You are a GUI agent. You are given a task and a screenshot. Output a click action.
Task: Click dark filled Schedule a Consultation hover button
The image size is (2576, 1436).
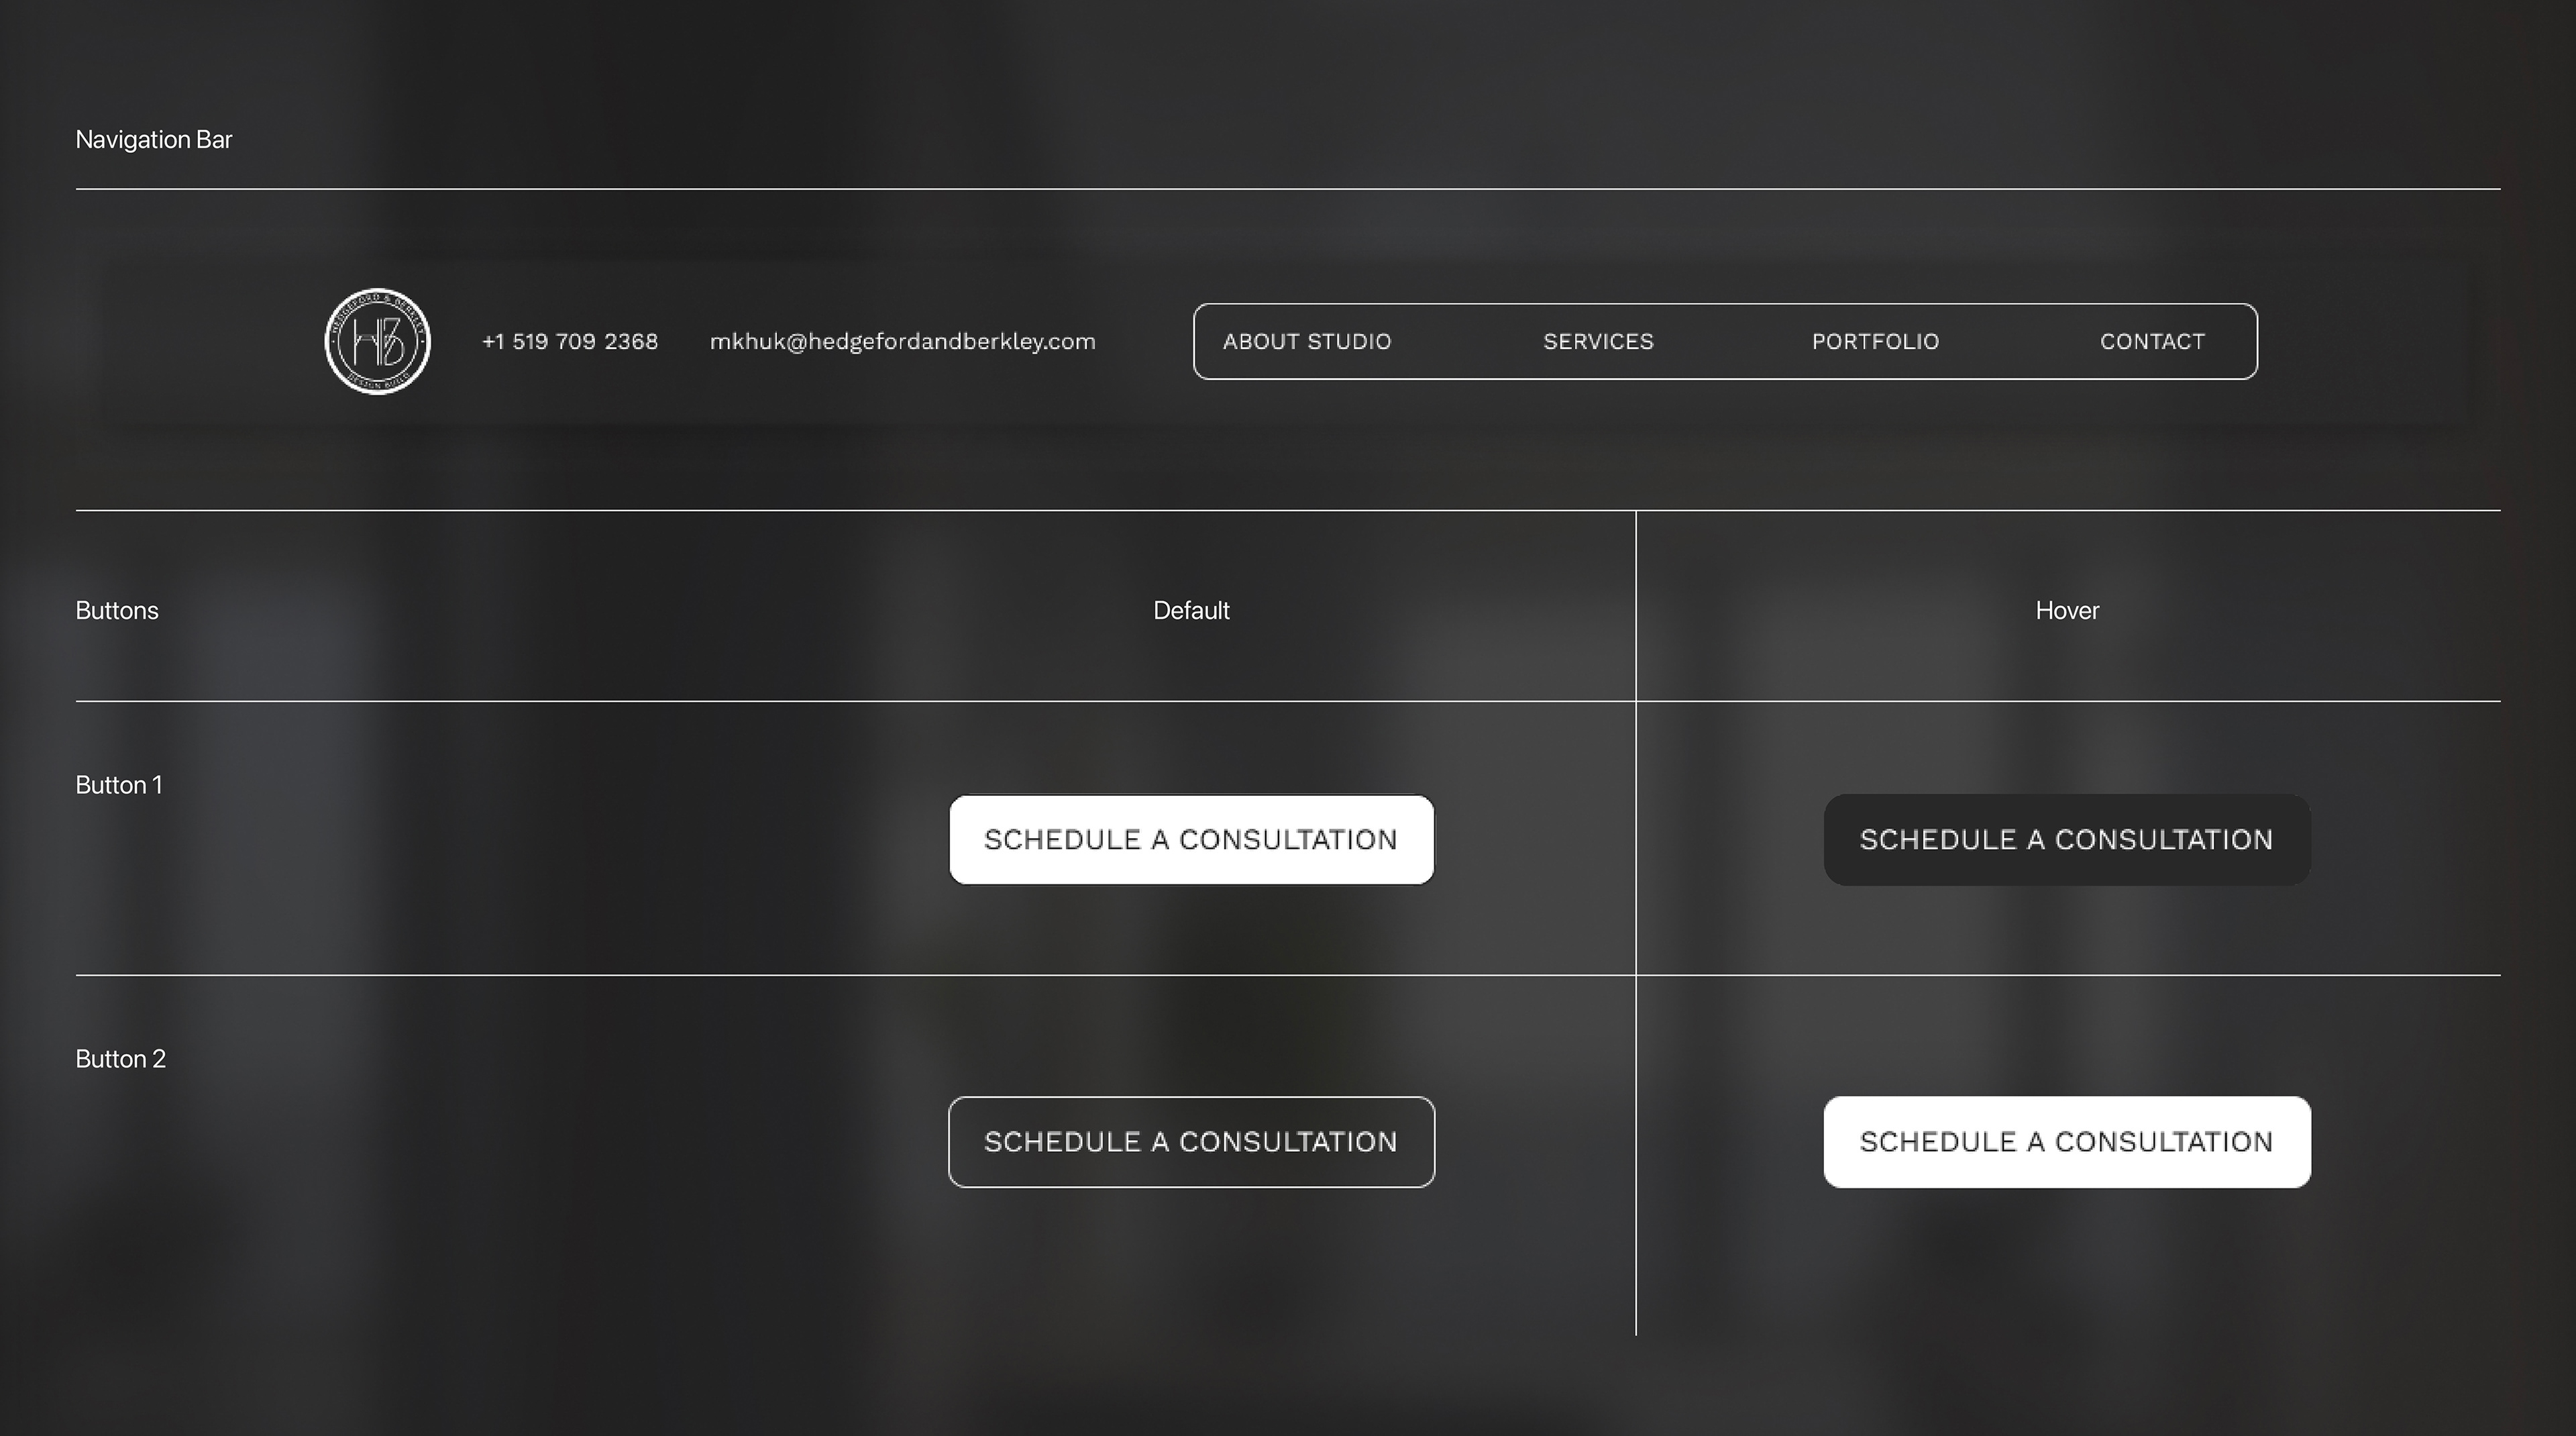coord(2066,839)
